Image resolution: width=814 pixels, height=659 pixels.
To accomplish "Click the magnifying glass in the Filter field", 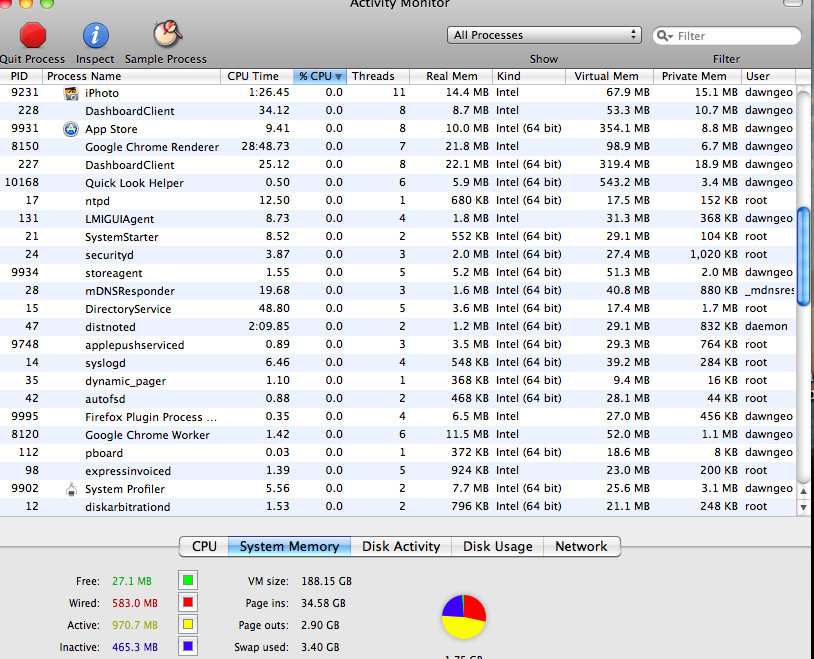I will tap(664, 36).
